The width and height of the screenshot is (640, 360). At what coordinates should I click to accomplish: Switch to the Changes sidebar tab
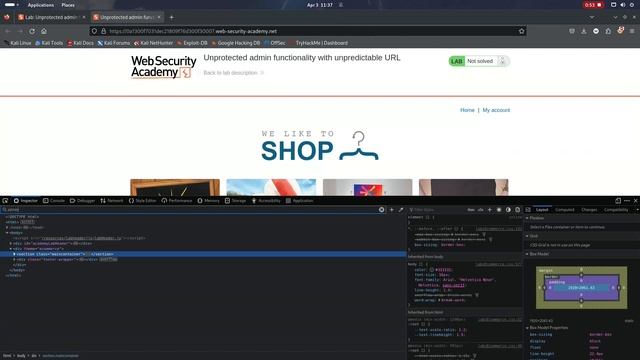589,209
